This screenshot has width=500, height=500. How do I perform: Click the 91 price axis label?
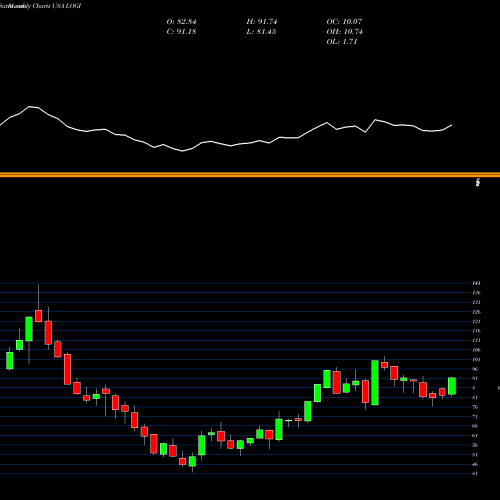[x=475, y=378]
